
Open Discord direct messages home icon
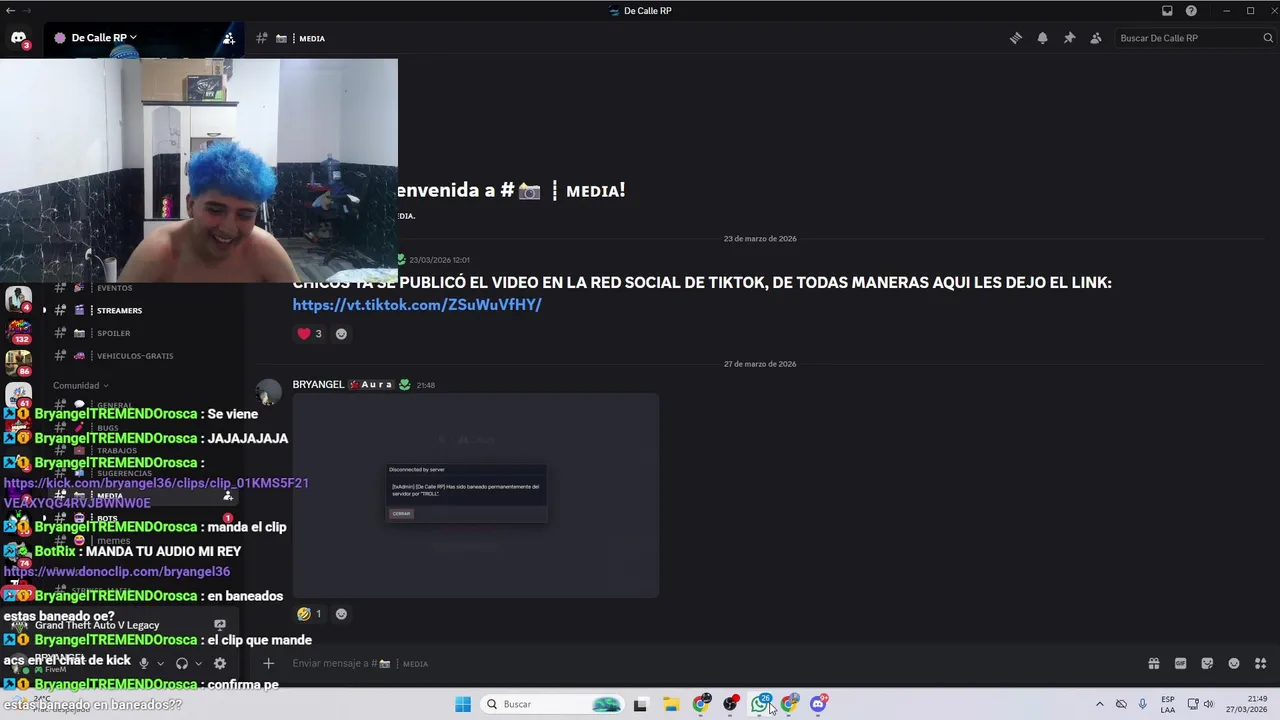(18, 38)
